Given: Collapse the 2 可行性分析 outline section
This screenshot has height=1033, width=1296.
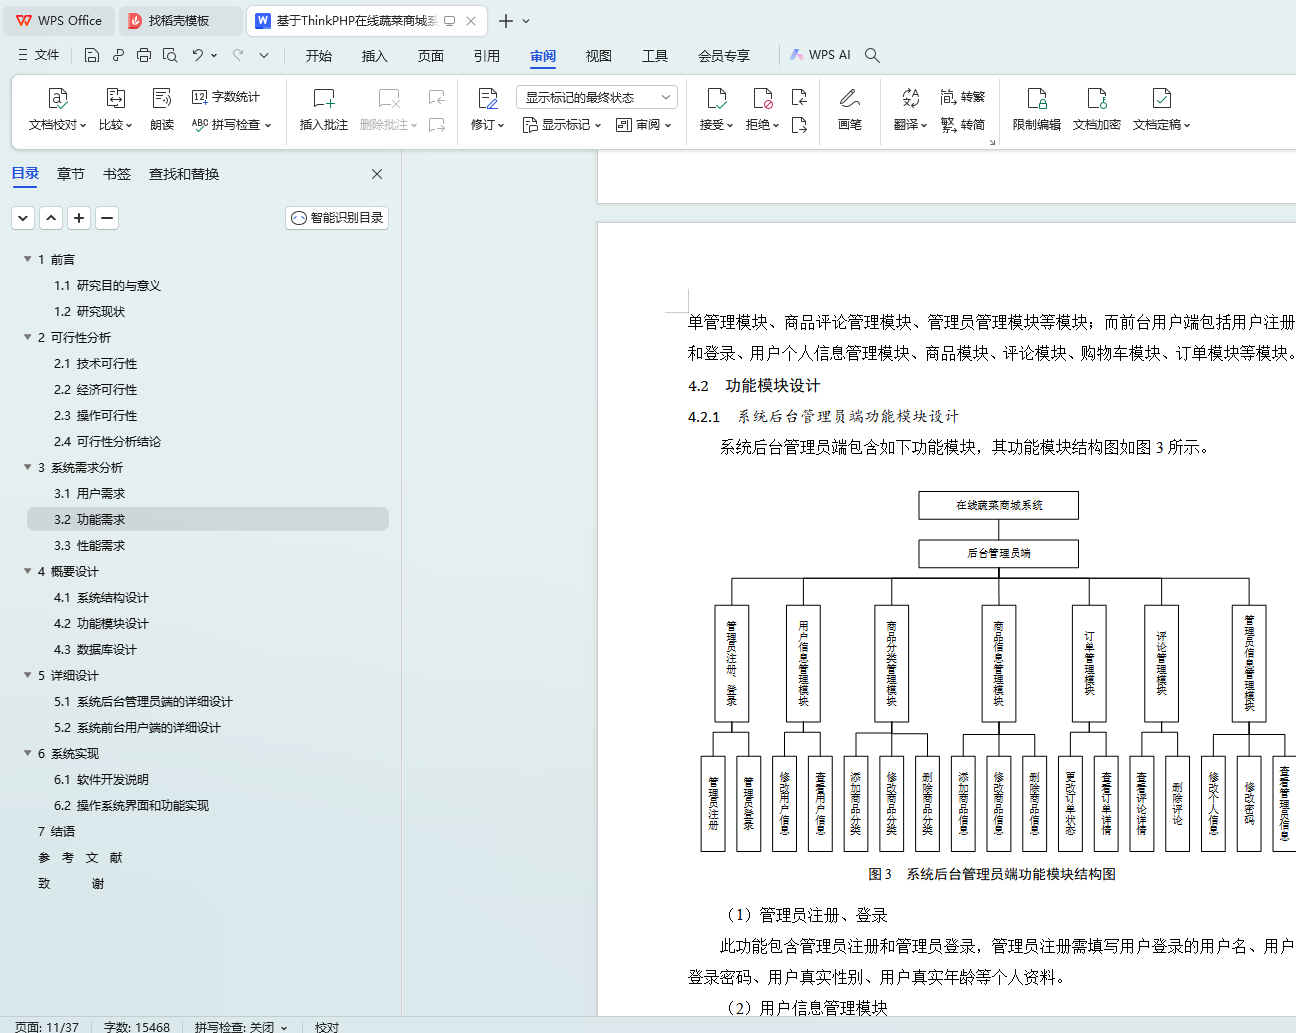Looking at the screenshot, I should pos(28,337).
